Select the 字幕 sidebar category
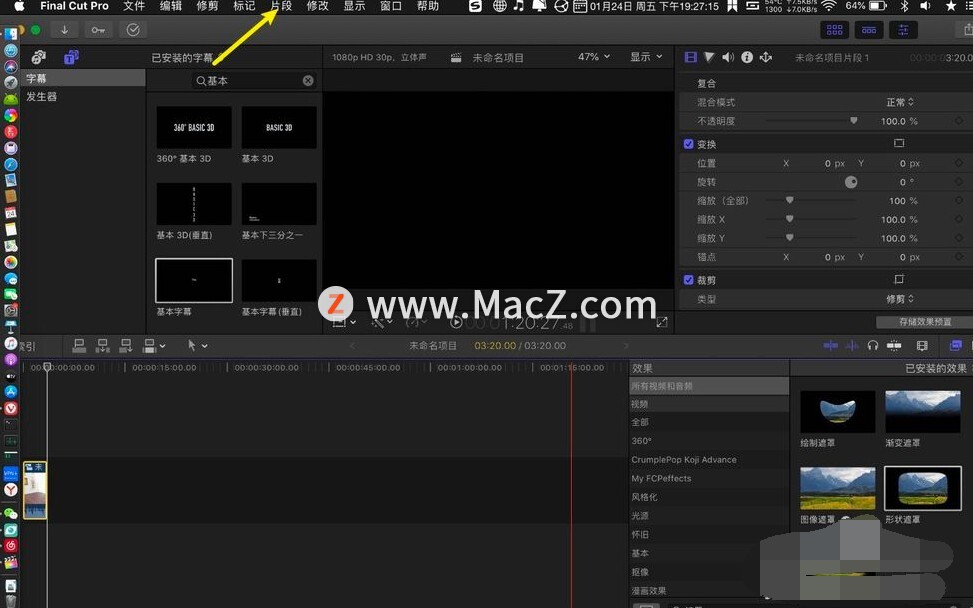Viewport: 973px width, 608px height. pos(83,78)
